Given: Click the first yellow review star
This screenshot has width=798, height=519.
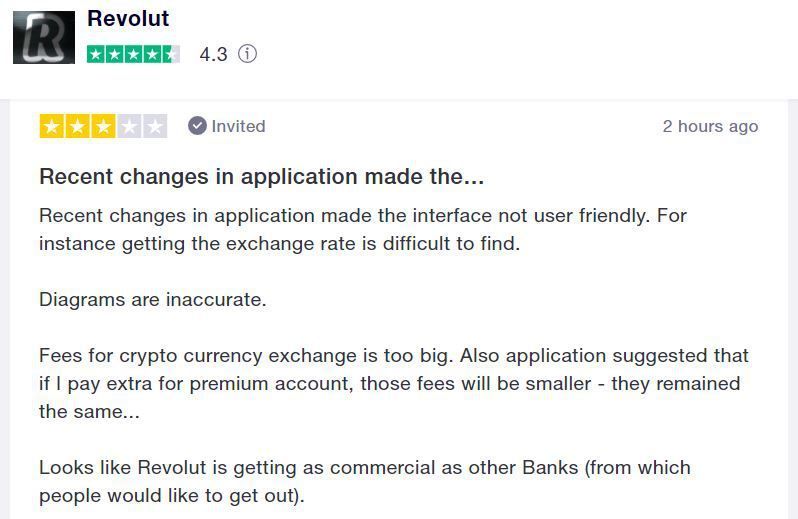Looking at the screenshot, I should point(51,126).
